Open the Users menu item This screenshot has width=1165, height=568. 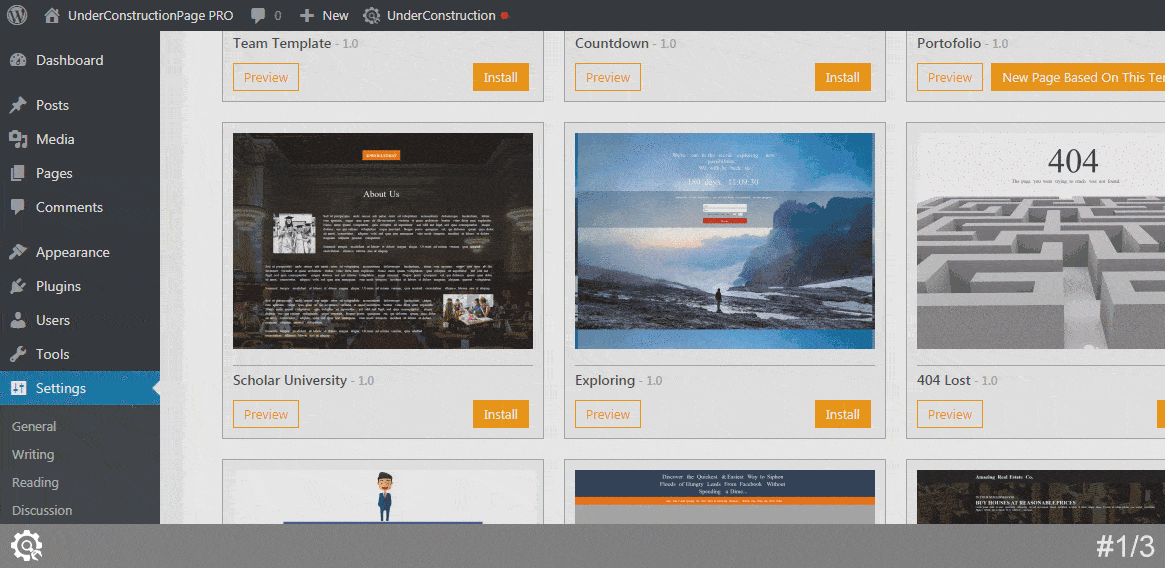pyautogui.click(x=53, y=320)
